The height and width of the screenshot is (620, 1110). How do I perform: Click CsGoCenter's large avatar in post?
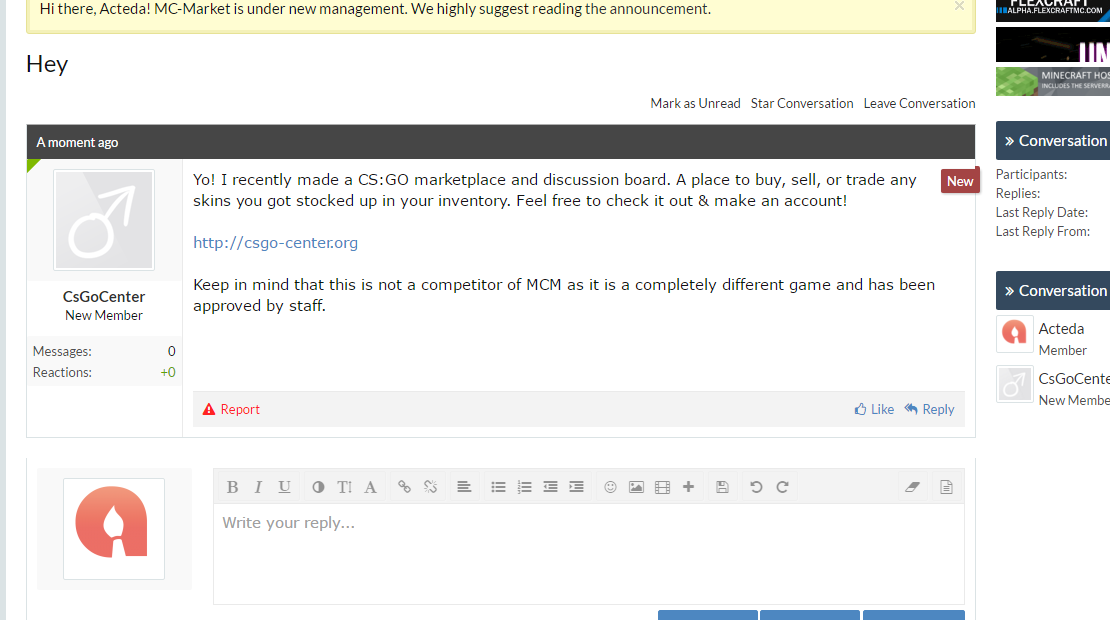tap(104, 219)
